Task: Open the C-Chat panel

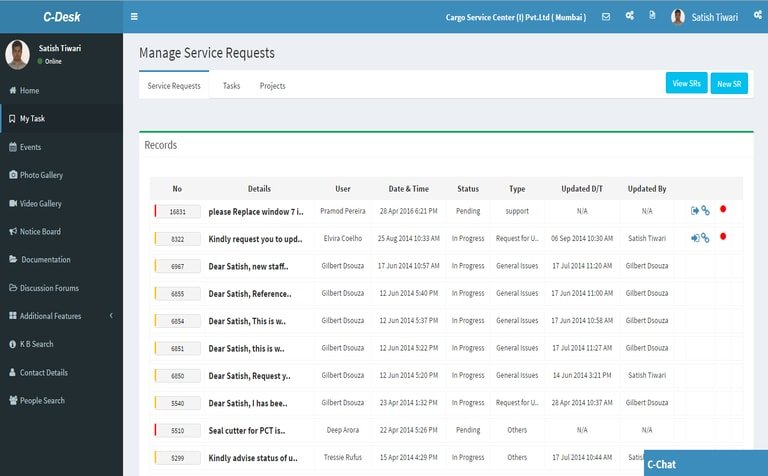Action: pos(706,464)
